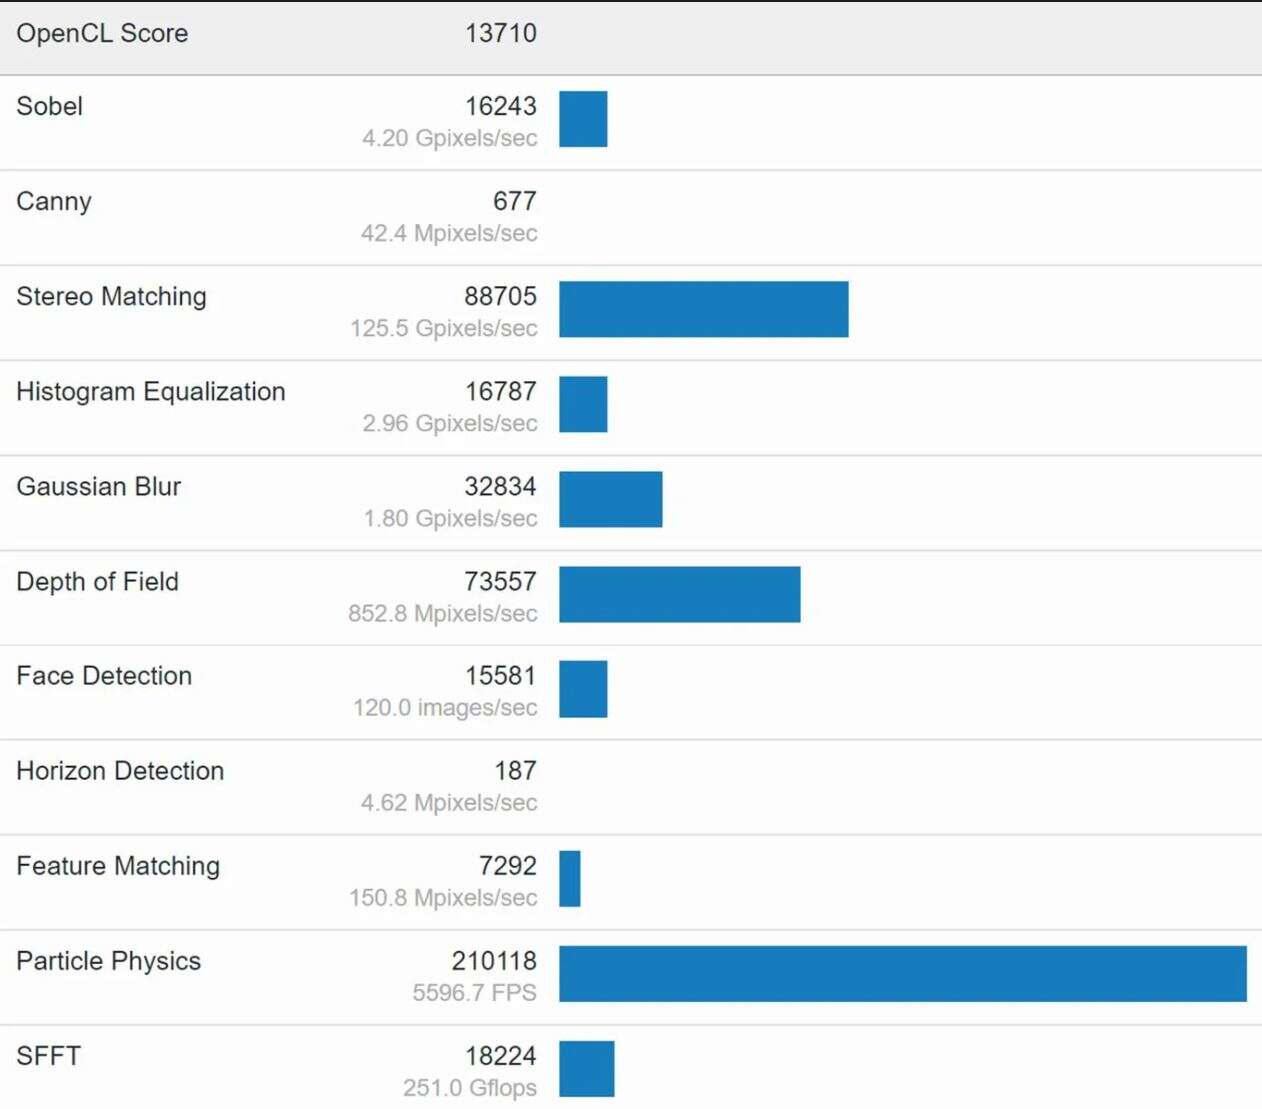
Task: Click the Depth of Field label
Action: [x=97, y=581]
